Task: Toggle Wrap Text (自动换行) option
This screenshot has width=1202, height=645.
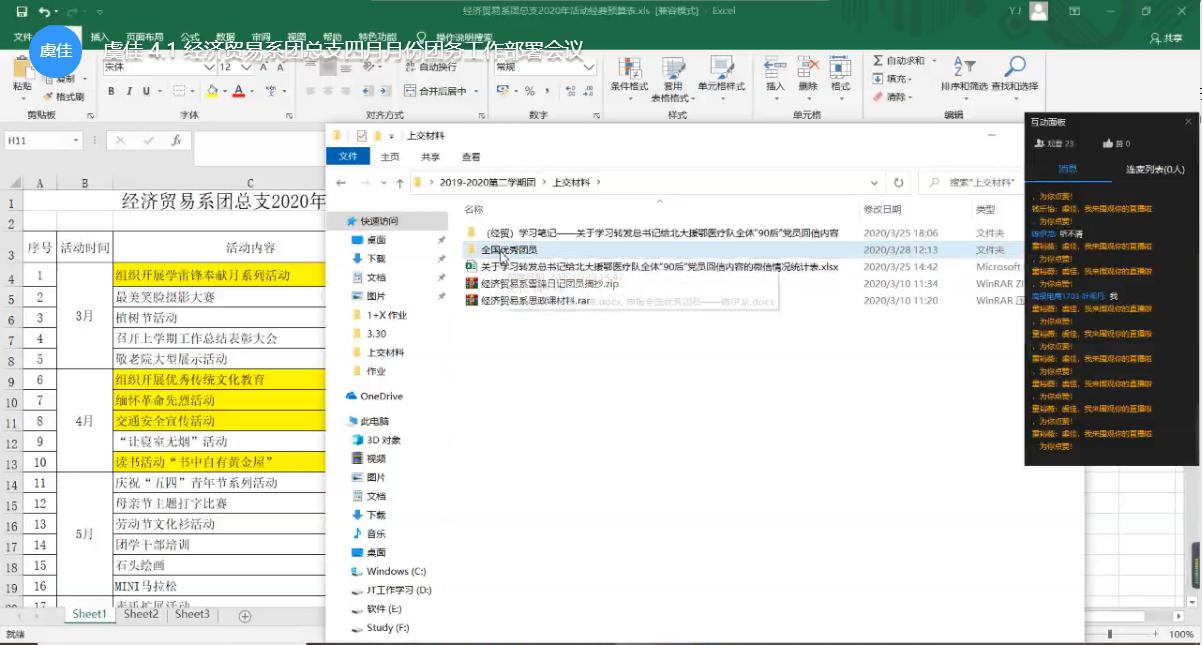Action: tap(430, 67)
